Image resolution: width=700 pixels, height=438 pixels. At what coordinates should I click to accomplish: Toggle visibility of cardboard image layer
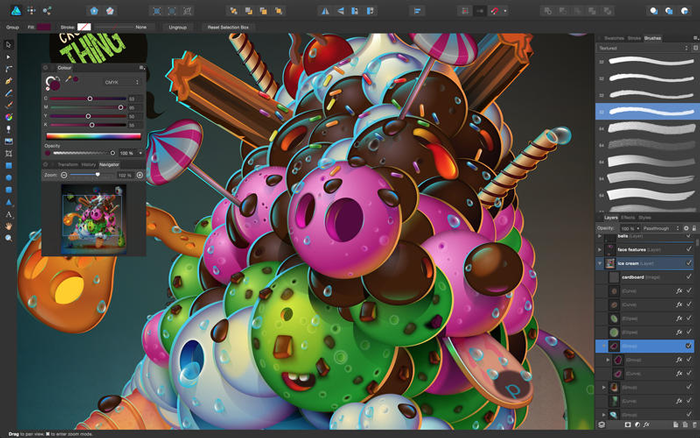coord(689,277)
